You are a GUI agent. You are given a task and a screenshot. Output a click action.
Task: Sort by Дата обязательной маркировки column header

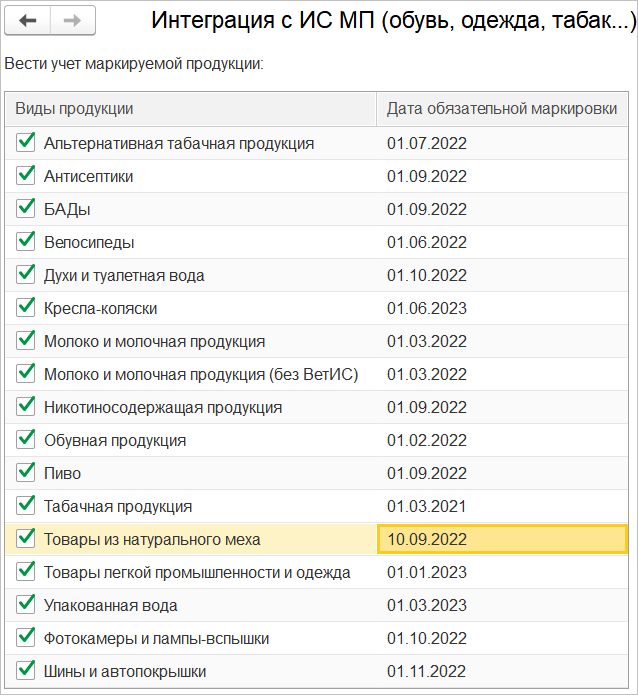tap(502, 109)
